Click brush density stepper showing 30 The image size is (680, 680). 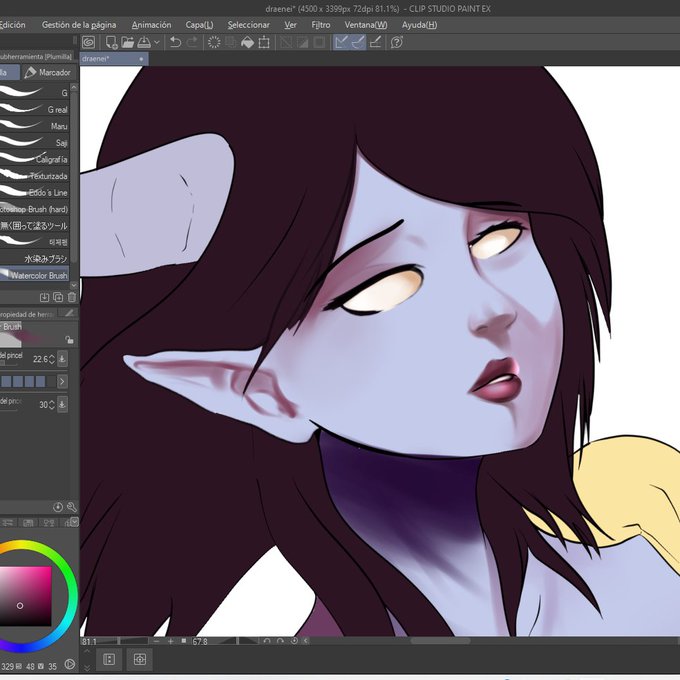pyautogui.click(x=52, y=405)
